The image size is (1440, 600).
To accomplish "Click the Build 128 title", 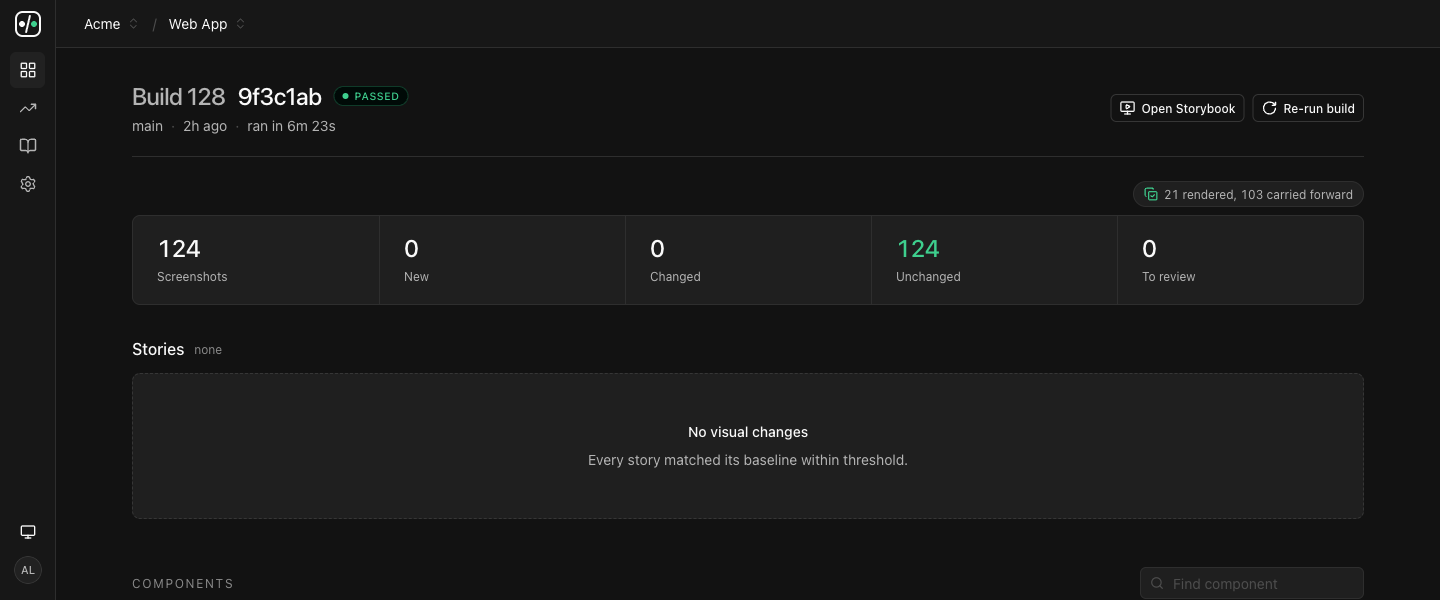I will coord(179,97).
